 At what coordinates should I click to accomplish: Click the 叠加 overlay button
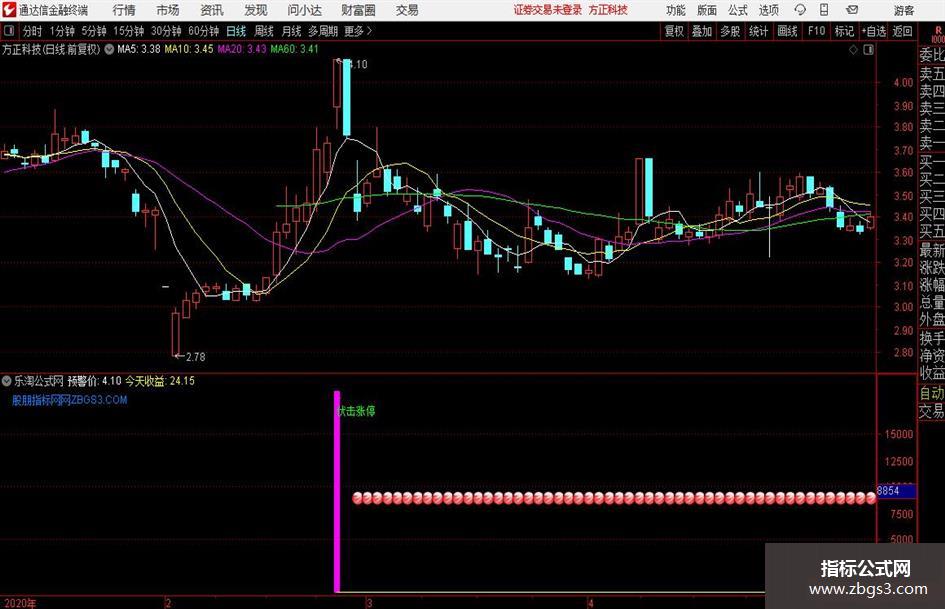pos(702,31)
